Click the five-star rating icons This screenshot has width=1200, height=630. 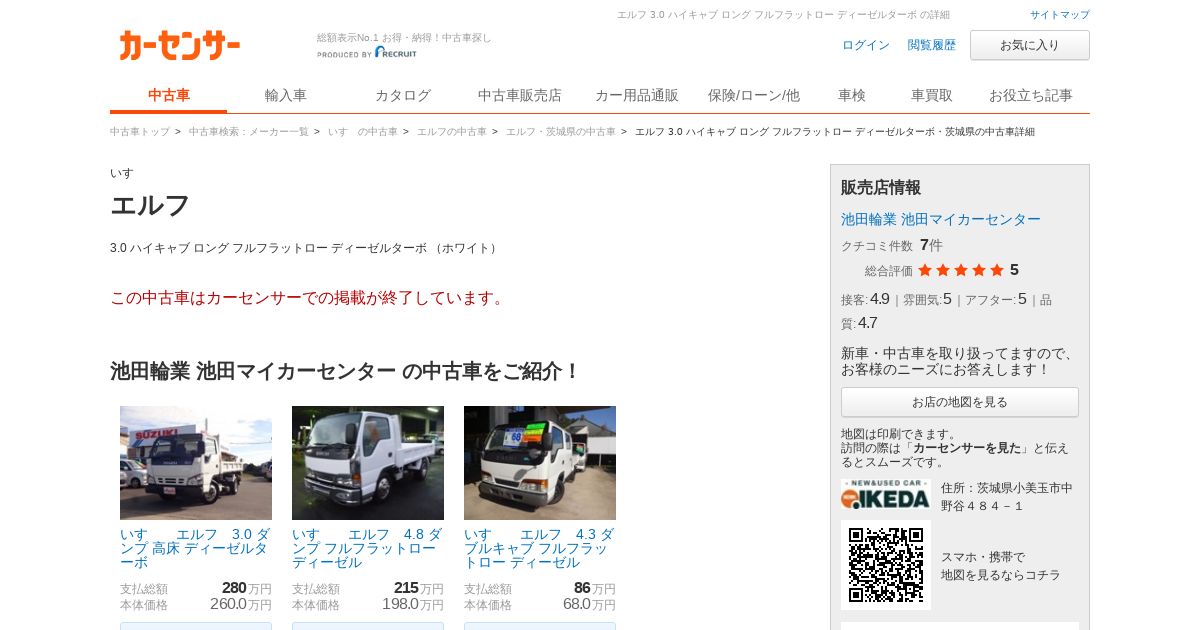click(x=961, y=270)
